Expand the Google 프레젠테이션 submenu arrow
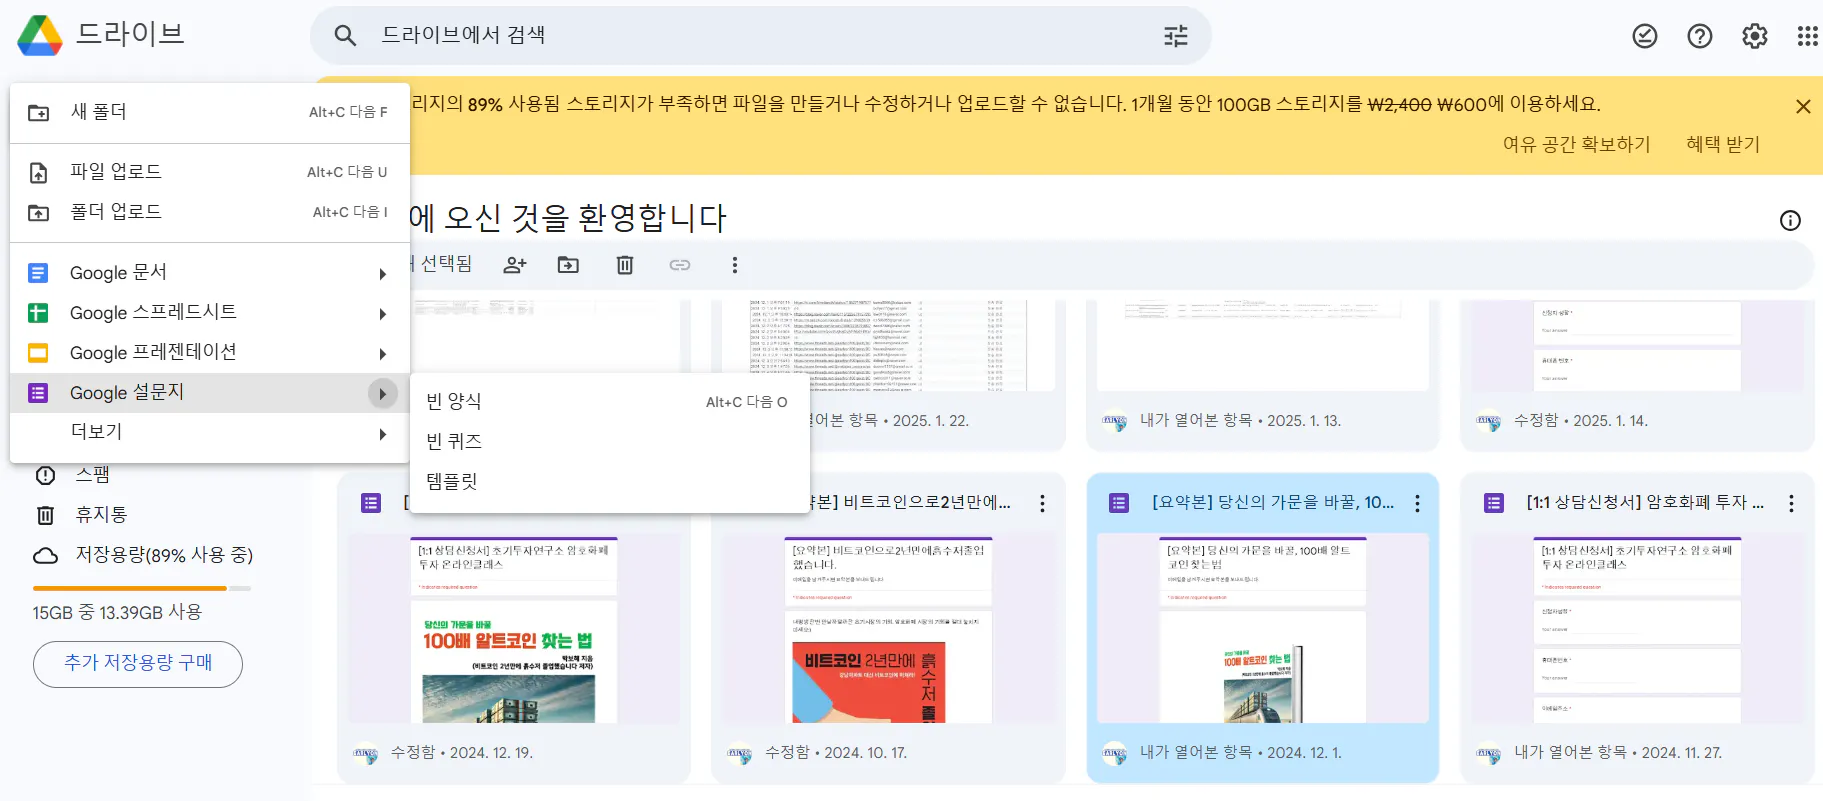 pyautogui.click(x=382, y=354)
